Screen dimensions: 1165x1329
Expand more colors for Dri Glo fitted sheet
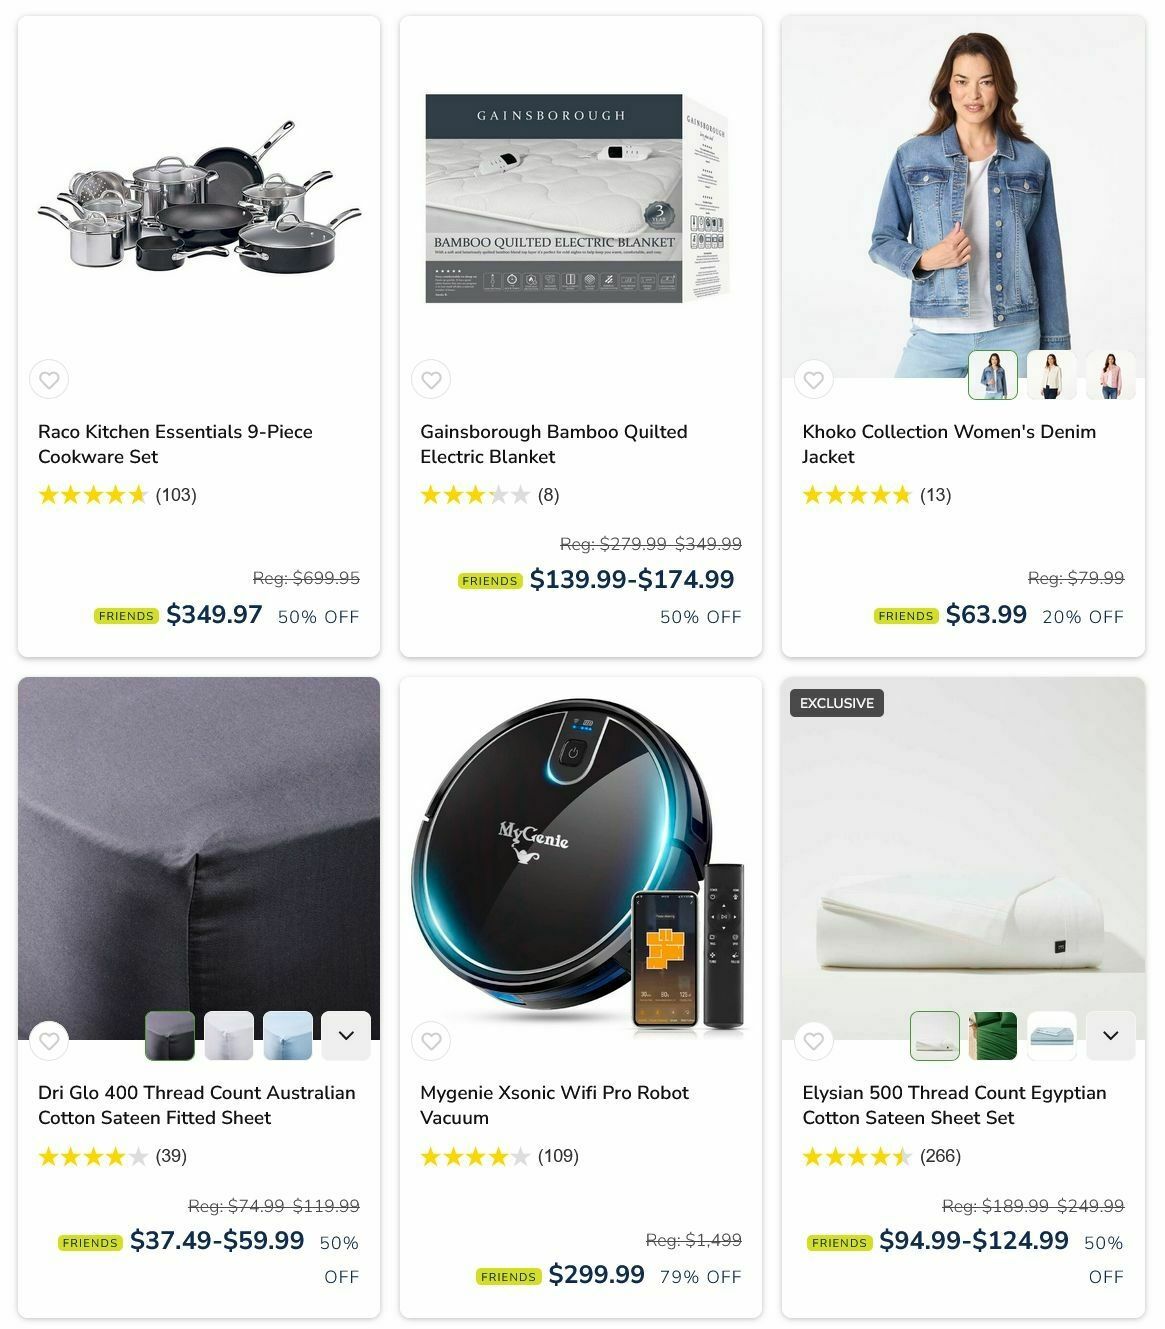coord(346,1035)
